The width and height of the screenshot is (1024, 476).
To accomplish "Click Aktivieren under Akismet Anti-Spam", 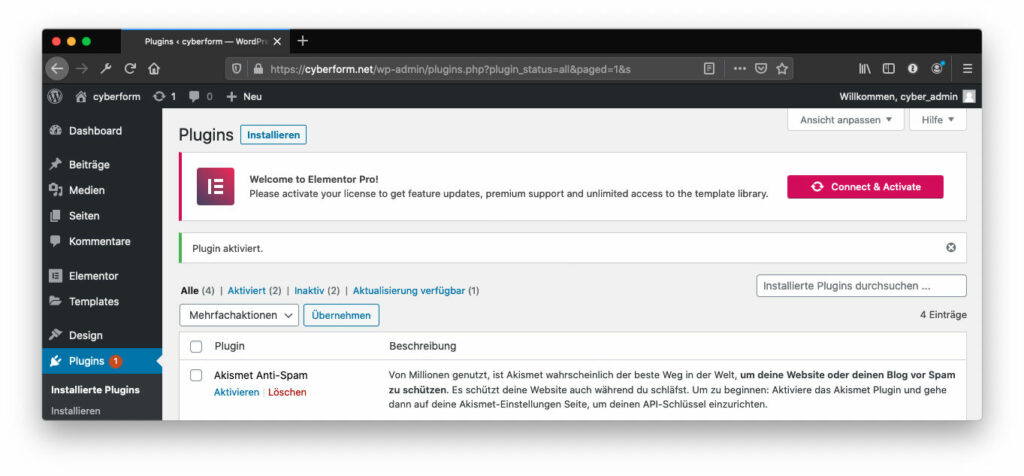I will click(x=236, y=392).
